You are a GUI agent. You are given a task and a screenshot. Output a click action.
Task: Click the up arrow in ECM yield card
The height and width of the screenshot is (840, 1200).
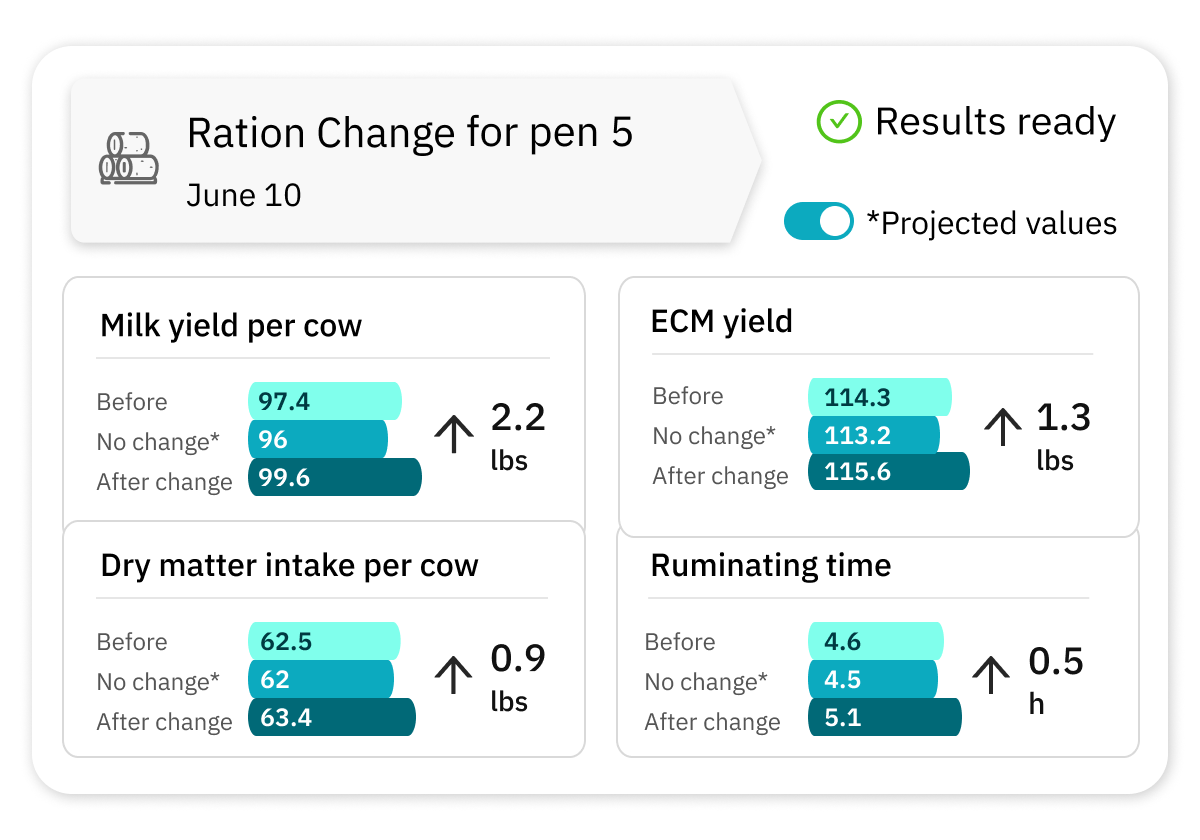click(x=1001, y=428)
